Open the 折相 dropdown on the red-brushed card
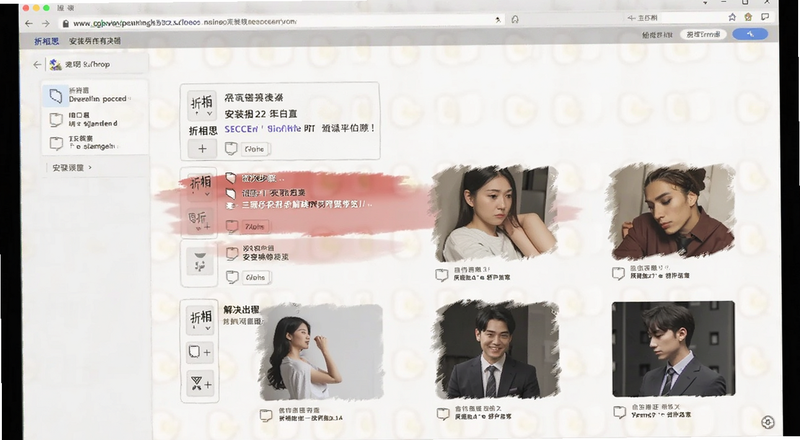 click(201, 185)
